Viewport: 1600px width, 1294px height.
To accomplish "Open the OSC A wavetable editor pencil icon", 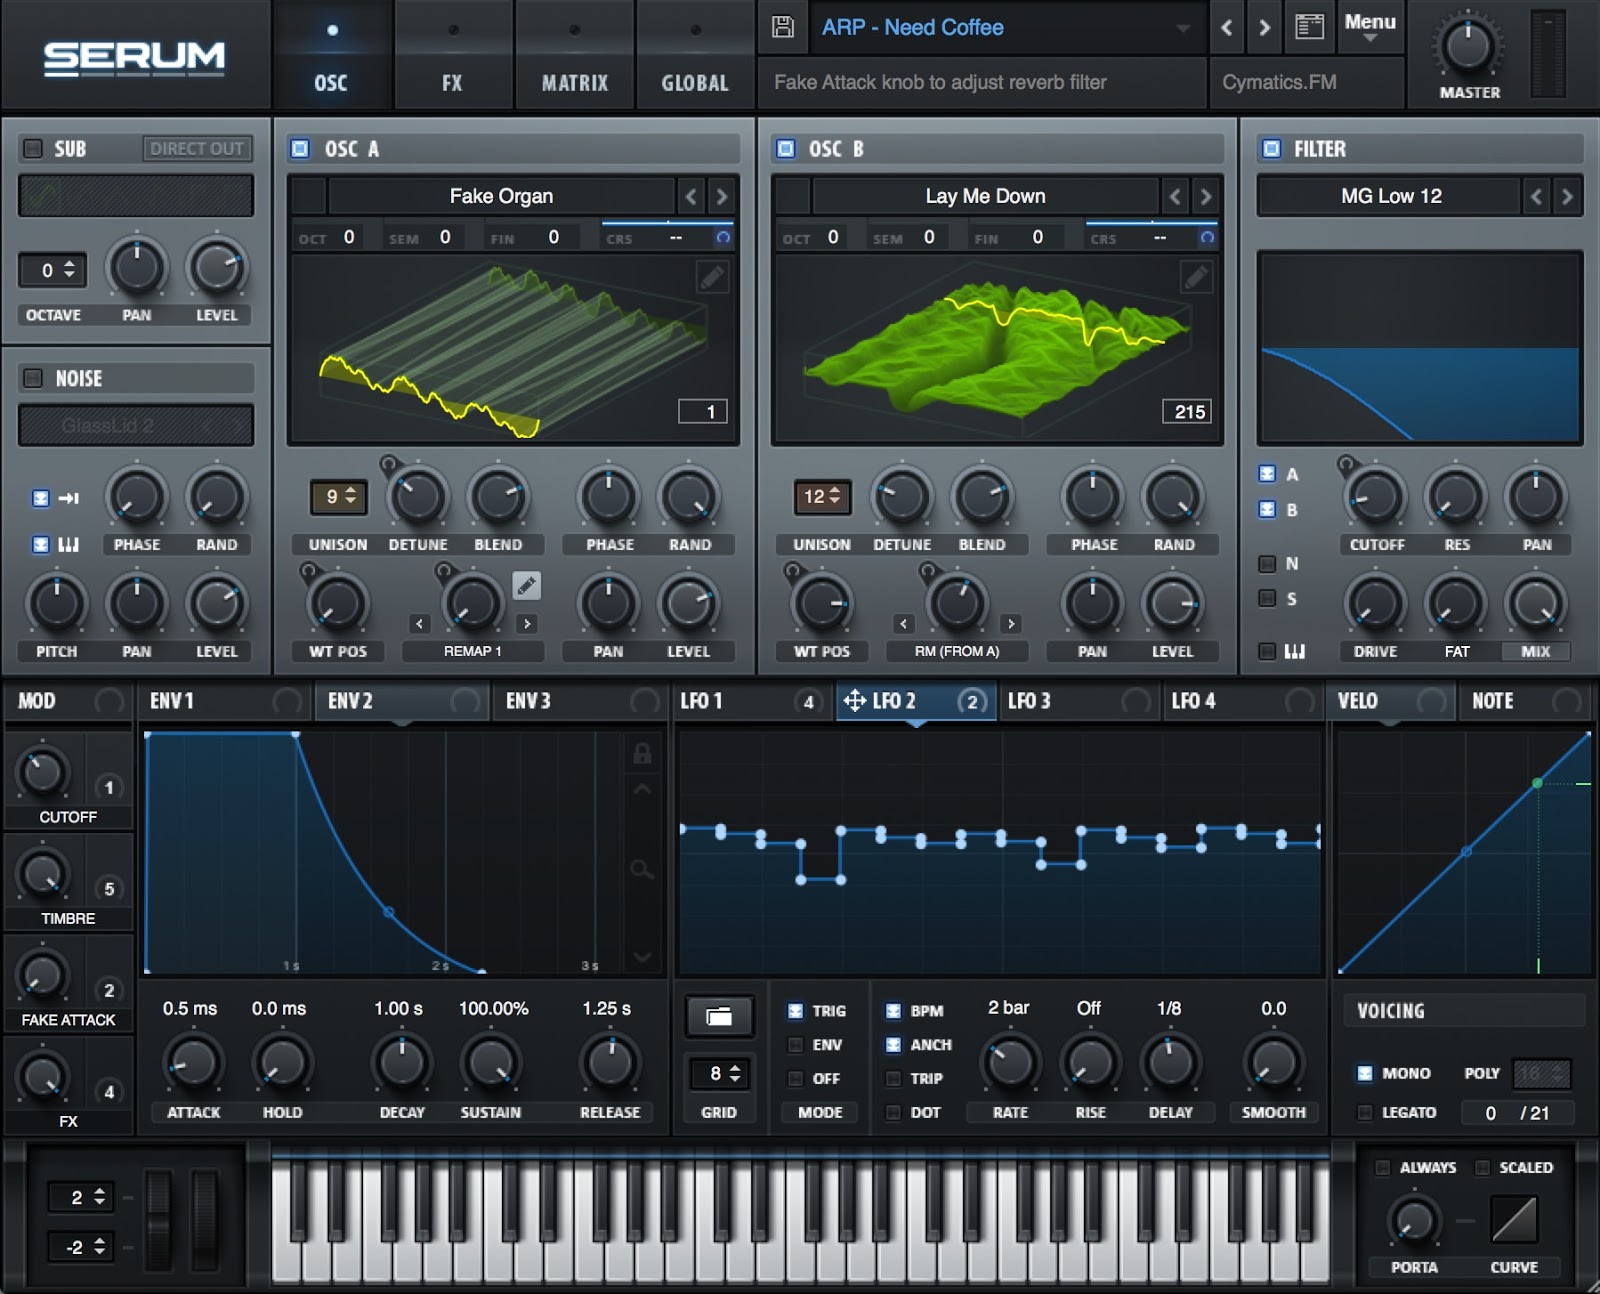I will click(x=711, y=278).
